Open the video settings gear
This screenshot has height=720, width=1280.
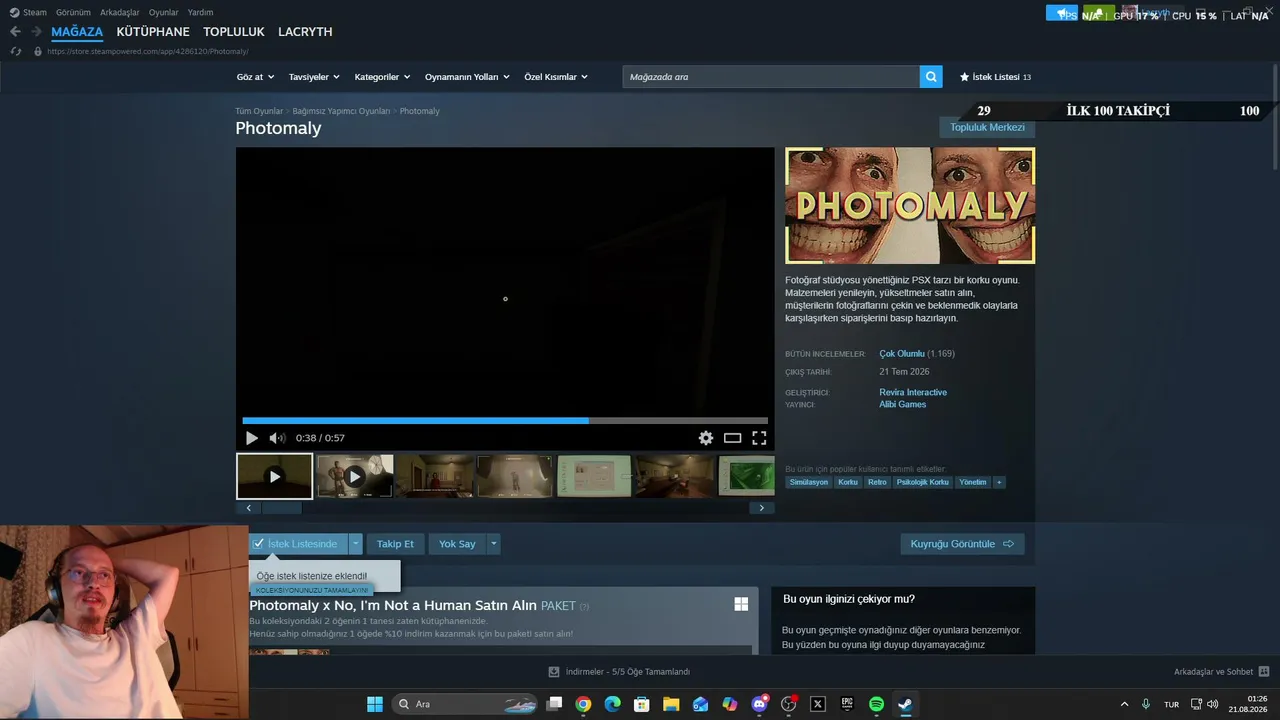click(x=706, y=438)
